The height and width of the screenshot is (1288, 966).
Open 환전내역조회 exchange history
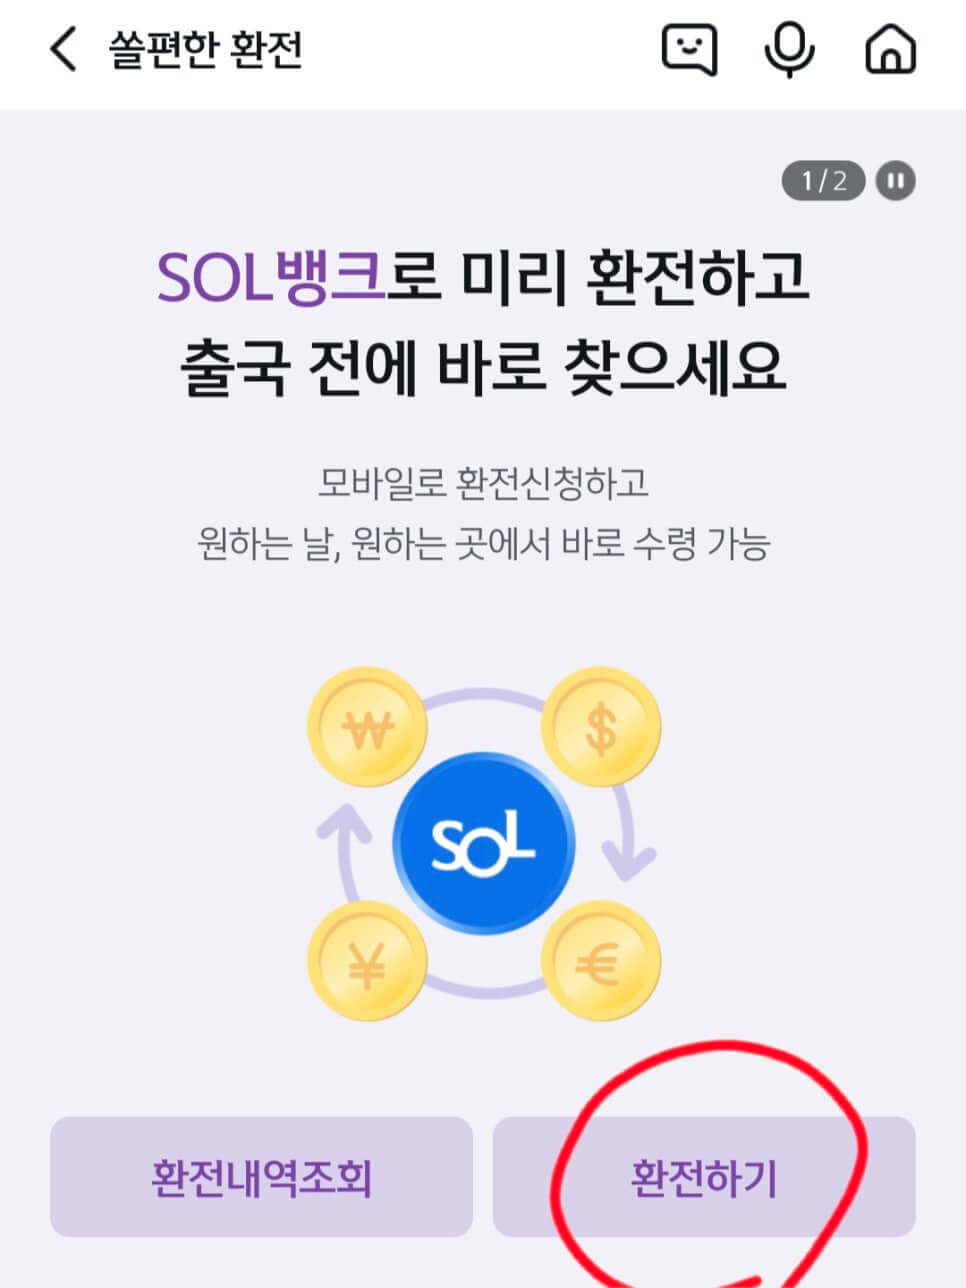coord(261,1177)
